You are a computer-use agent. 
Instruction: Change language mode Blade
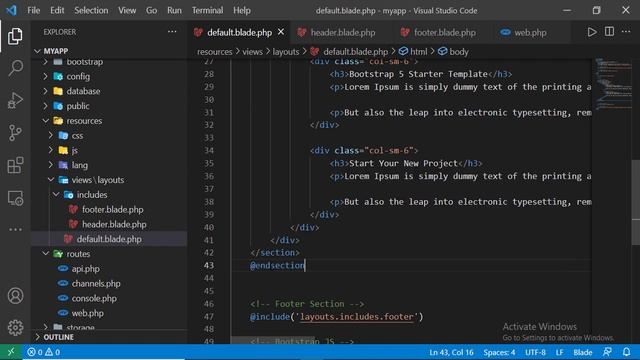coord(582,352)
